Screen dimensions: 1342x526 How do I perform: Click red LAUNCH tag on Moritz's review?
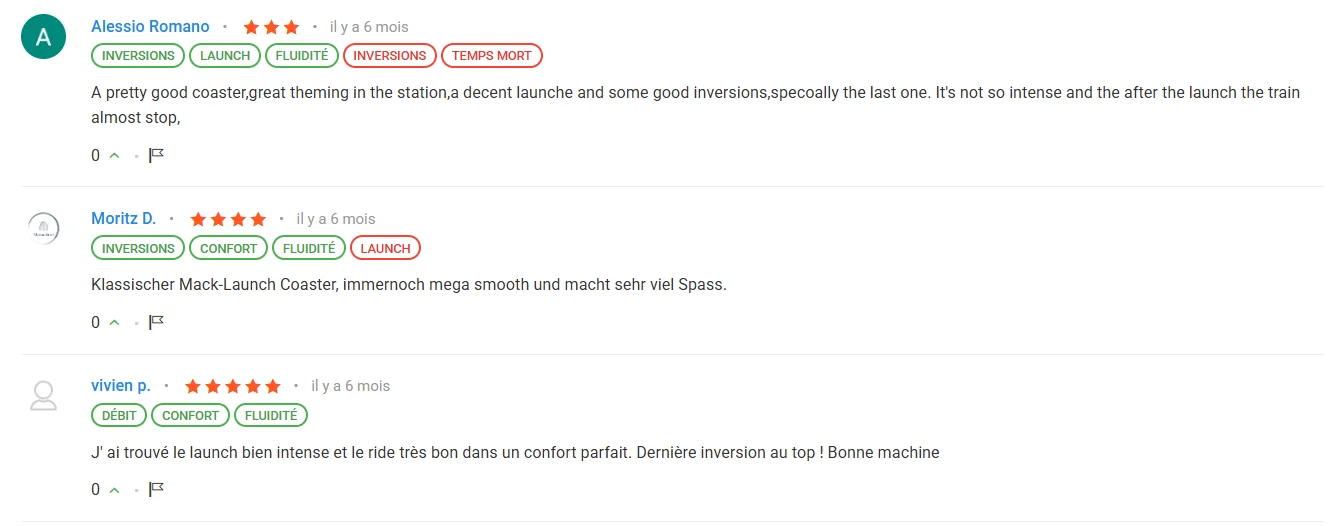(385, 248)
